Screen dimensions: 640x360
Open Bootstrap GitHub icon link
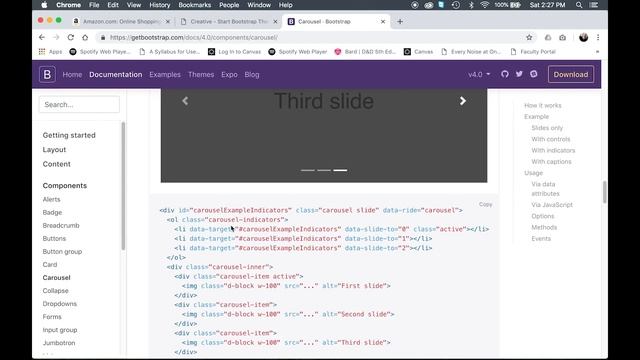505,74
